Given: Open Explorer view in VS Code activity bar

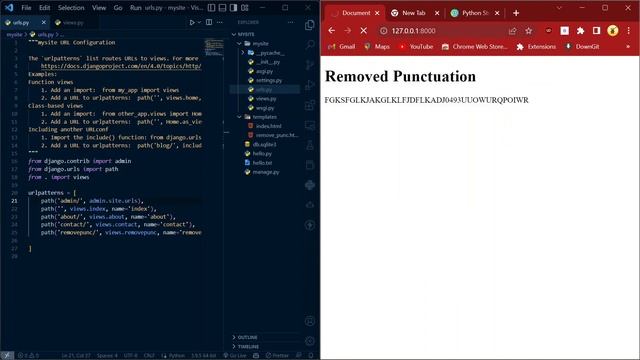Looking at the screenshot, I should [x=310, y=25].
